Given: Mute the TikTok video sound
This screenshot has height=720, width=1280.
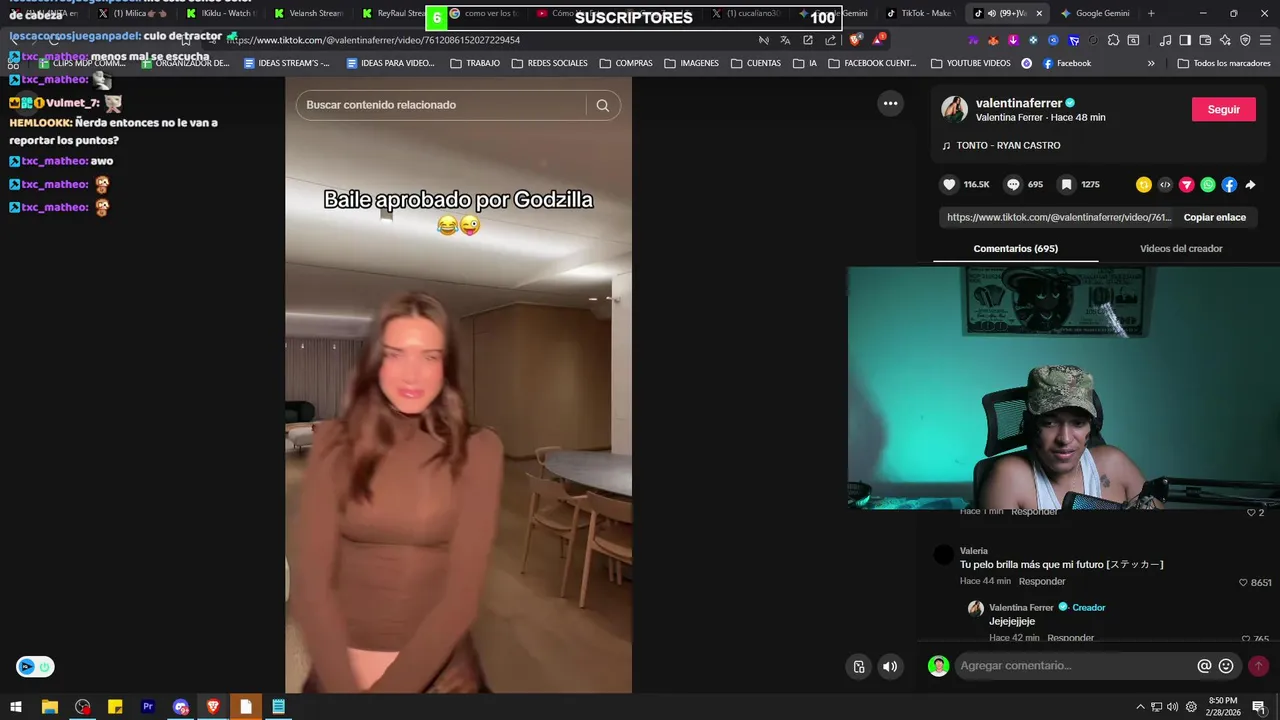Looking at the screenshot, I should [890, 666].
